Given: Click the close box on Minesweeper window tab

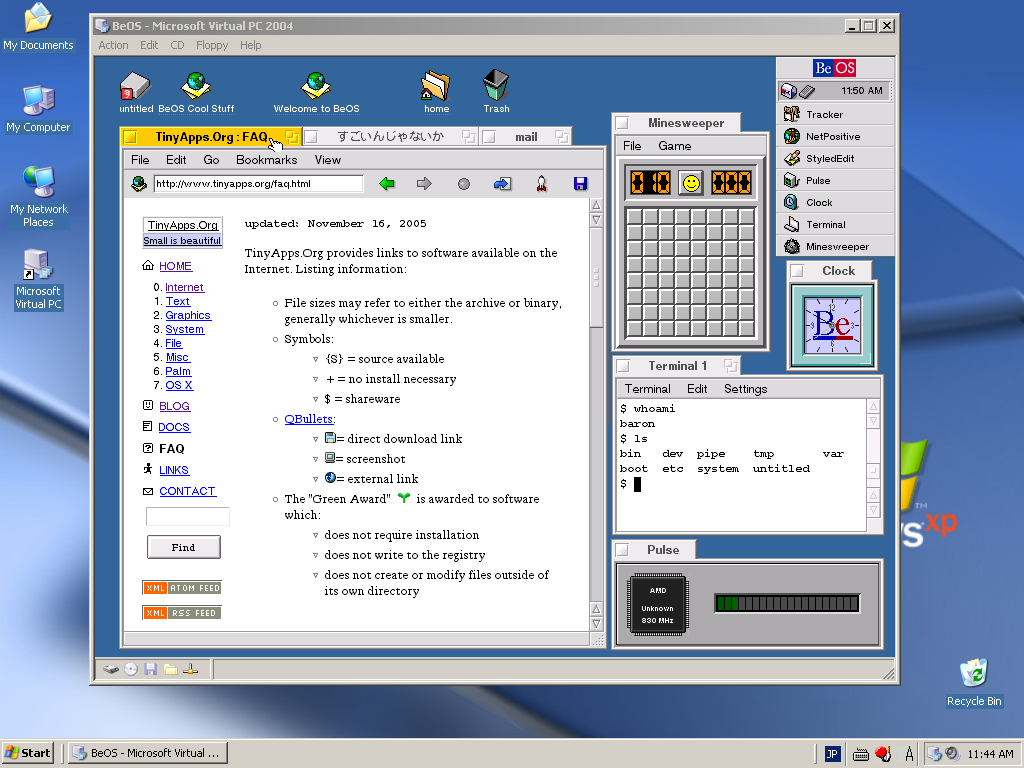Looking at the screenshot, I should [x=622, y=123].
